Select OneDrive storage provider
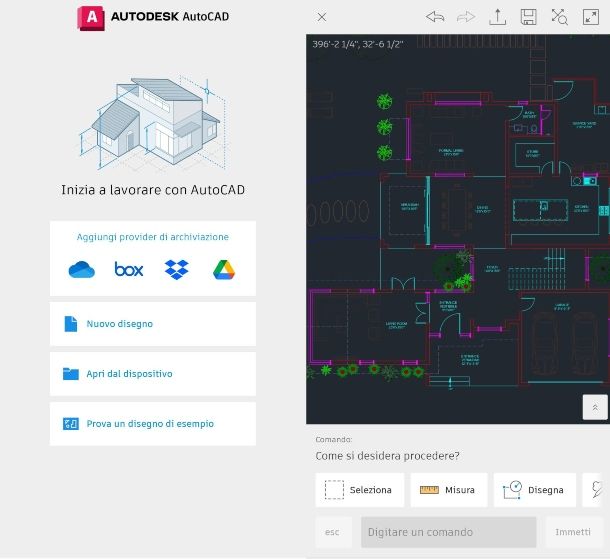Viewport: 610px width, 559px height. tap(82, 270)
